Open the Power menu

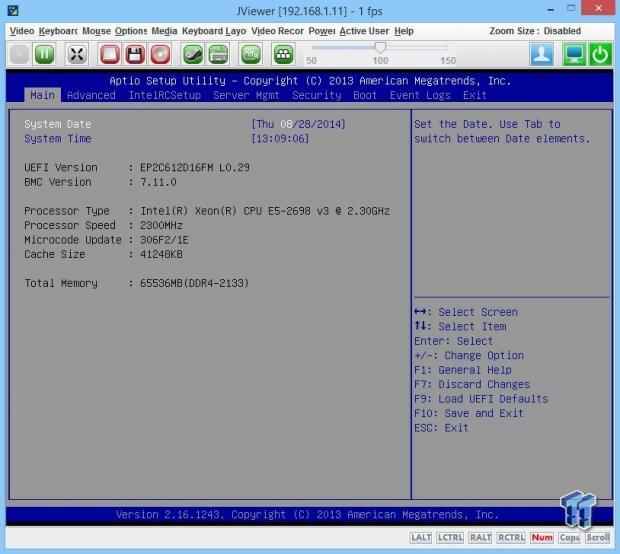322,31
